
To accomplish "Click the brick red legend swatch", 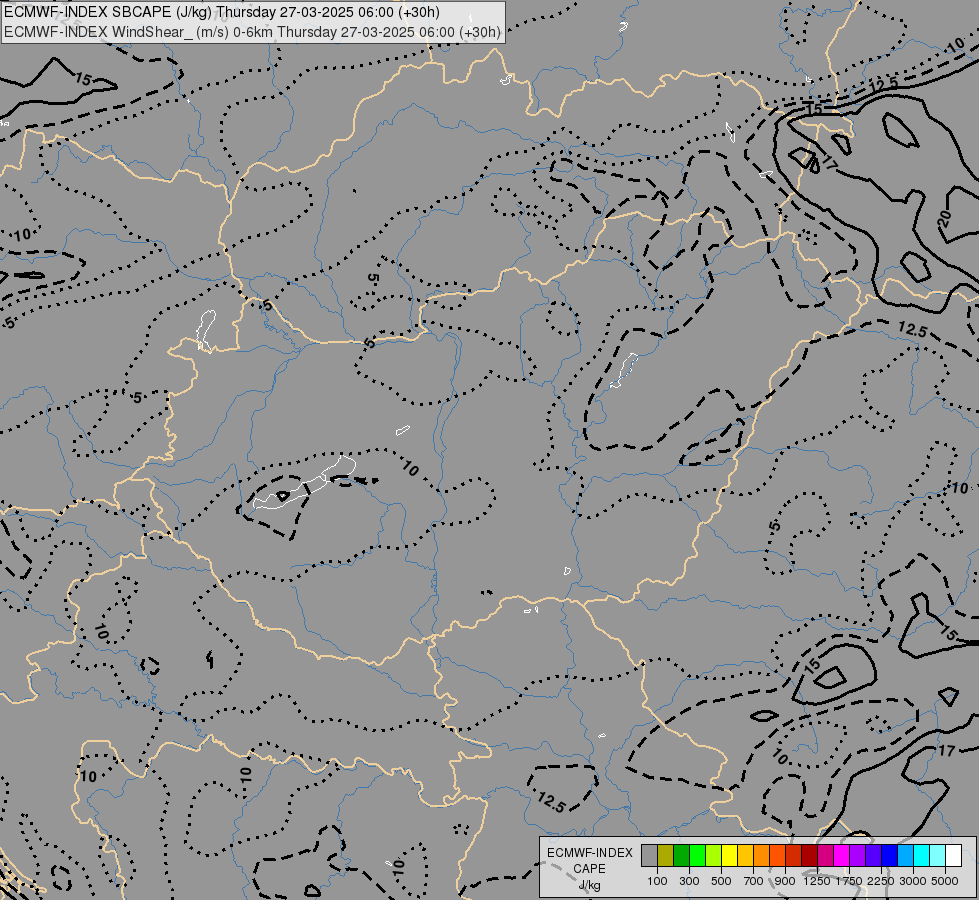I will click(794, 855).
